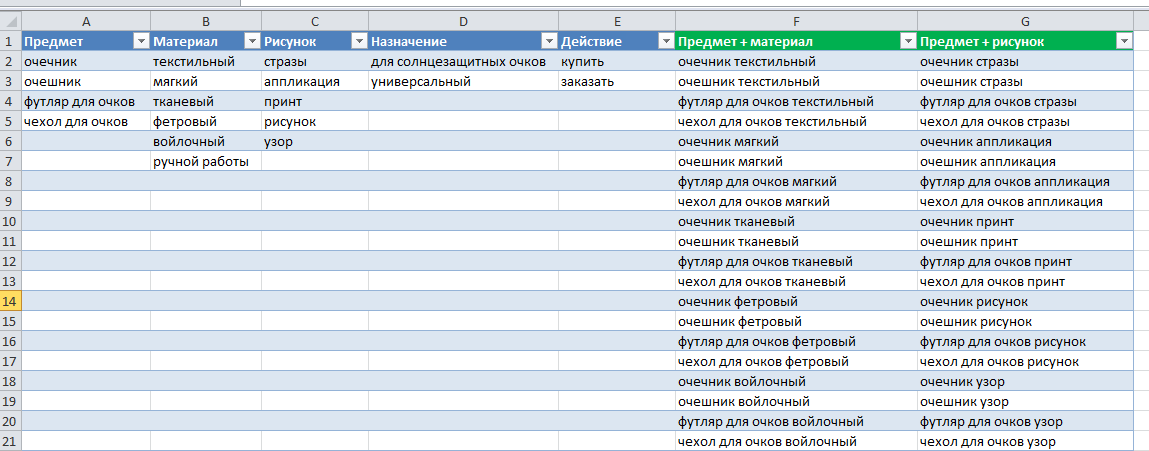Click cell войлочный in column B

click(x=206, y=142)
